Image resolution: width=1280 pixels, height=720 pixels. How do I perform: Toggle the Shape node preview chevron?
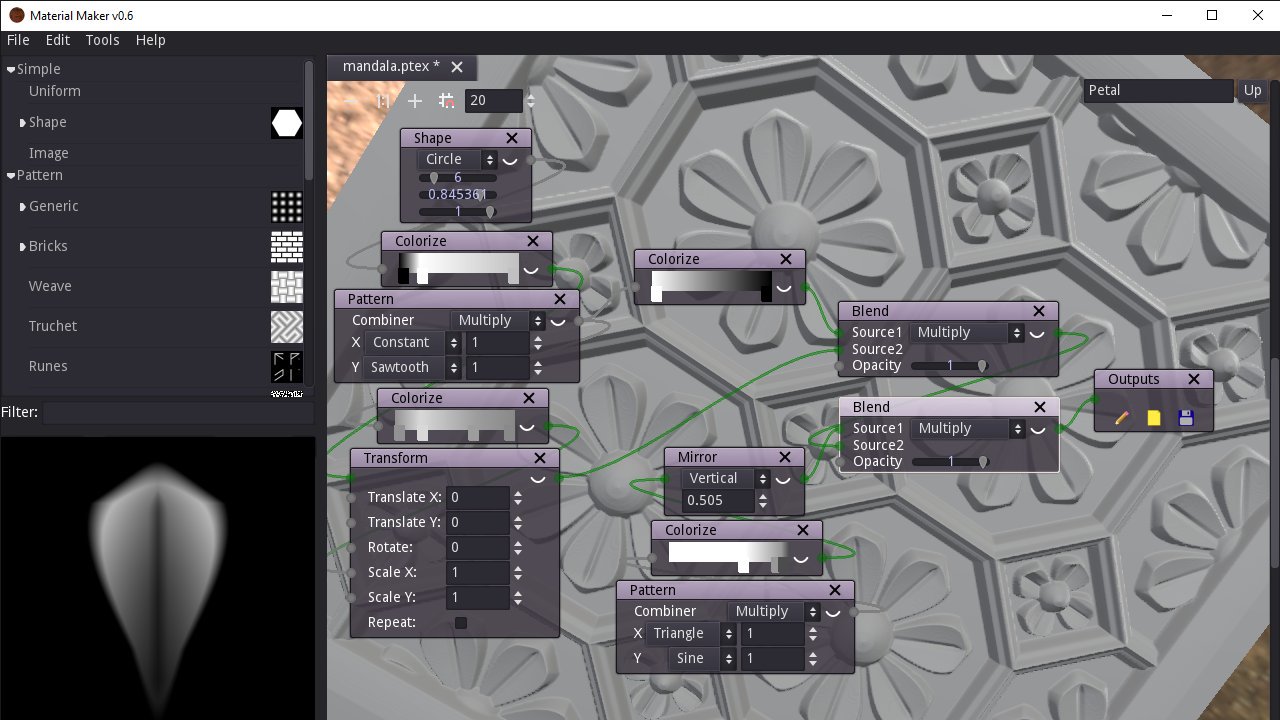510,160
